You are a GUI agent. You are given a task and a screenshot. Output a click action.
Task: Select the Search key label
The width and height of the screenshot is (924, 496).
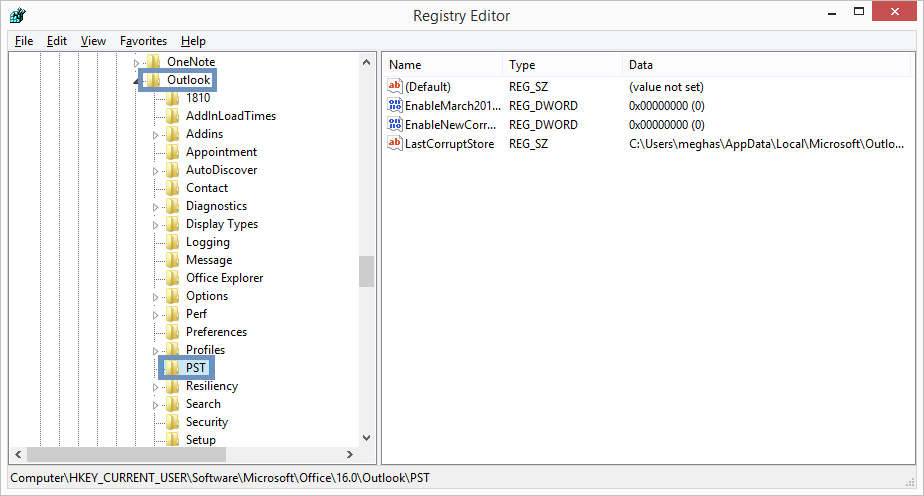tap(203, 404)
